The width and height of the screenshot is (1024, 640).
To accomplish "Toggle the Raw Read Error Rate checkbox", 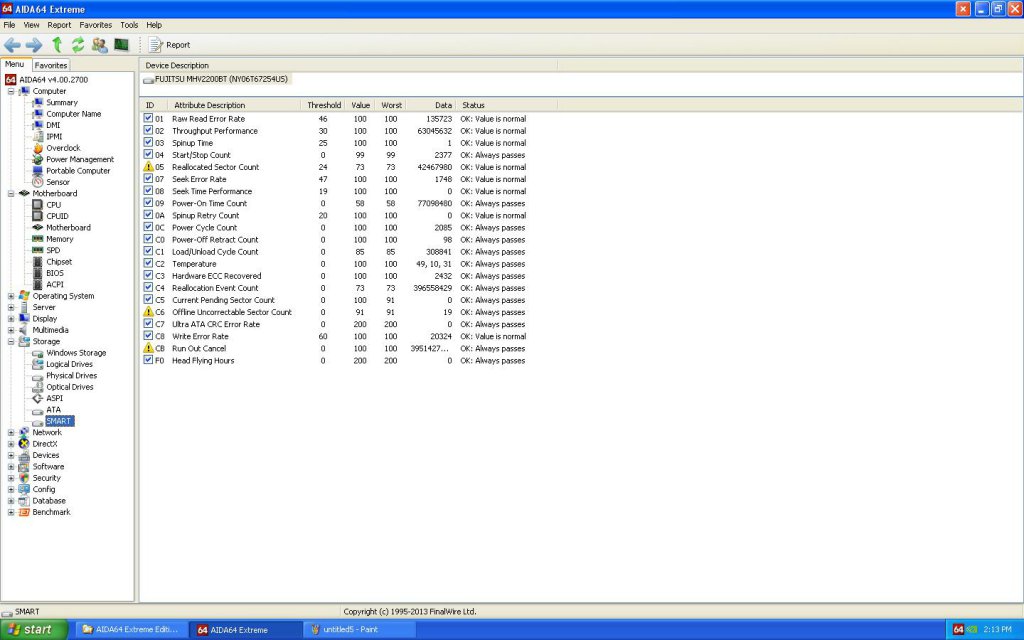I will [148, 118].
